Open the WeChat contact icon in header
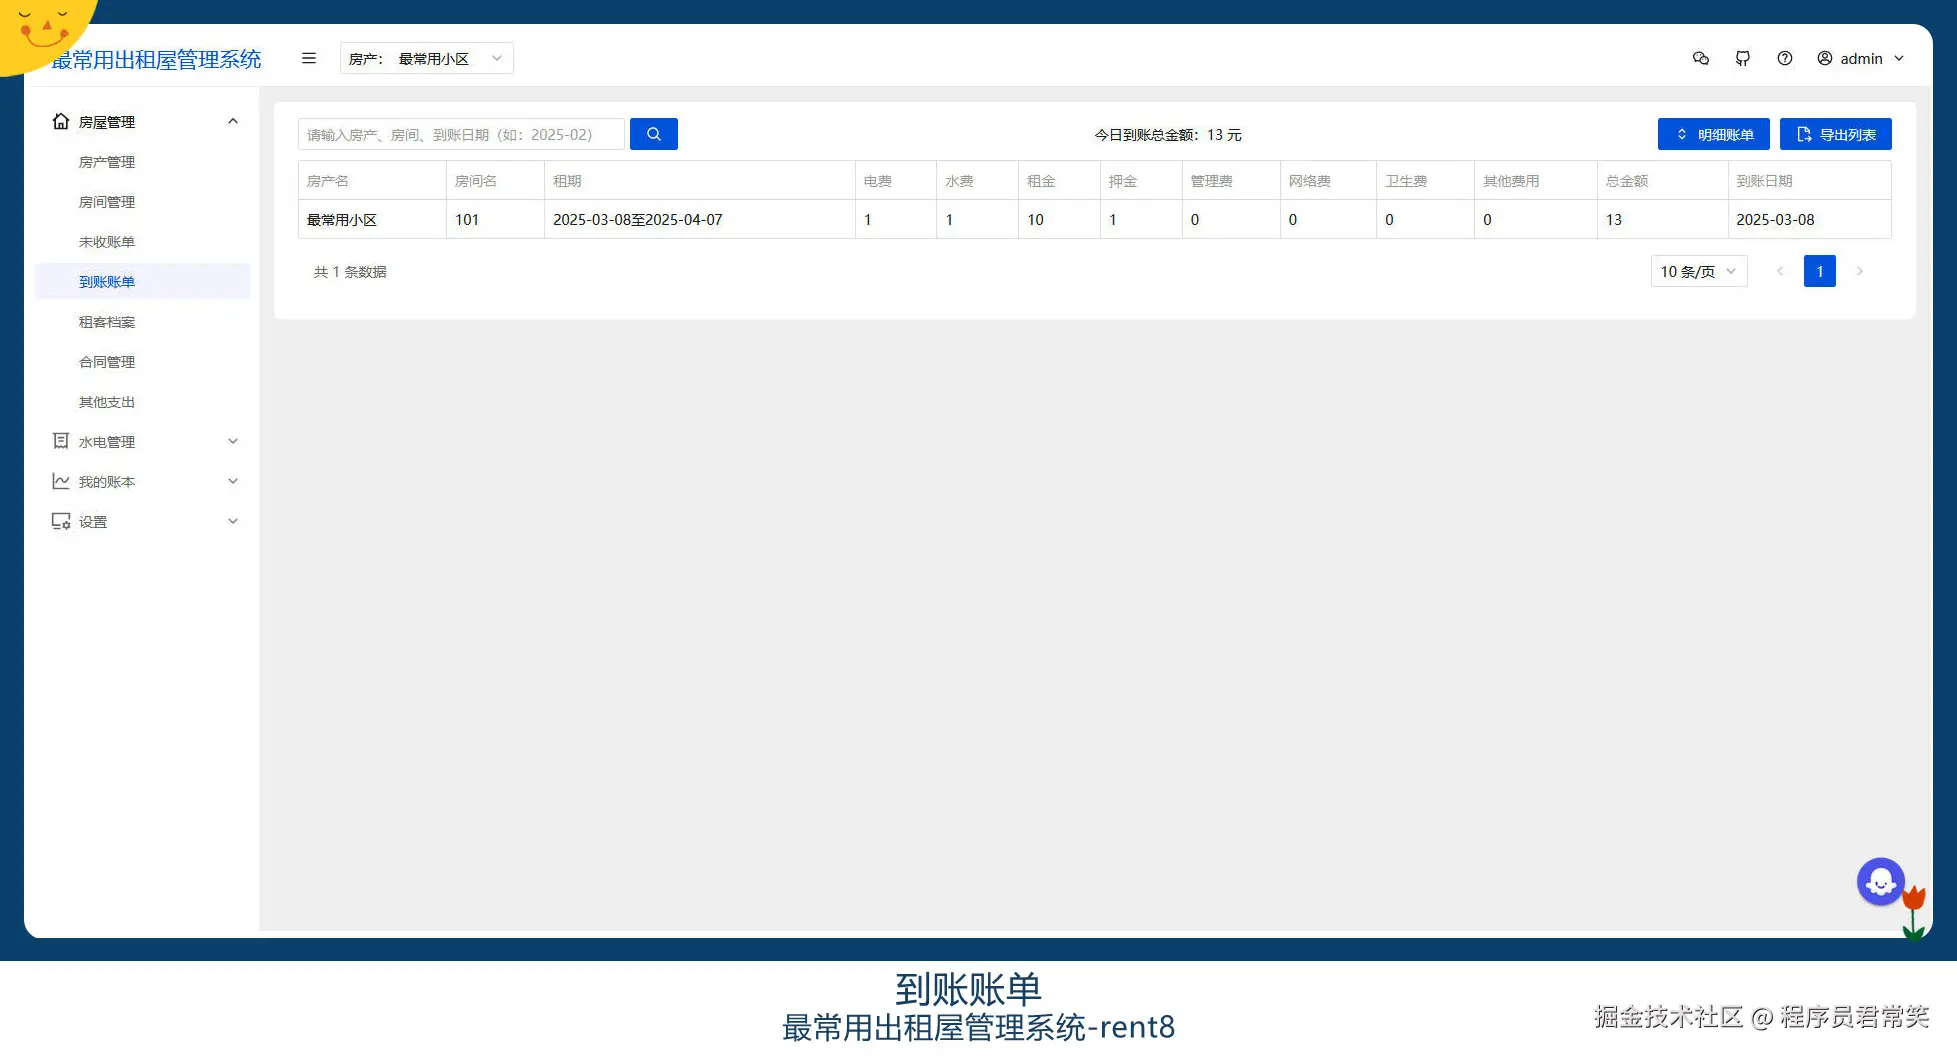This screenshot has height=1058, width=1957. [x=1700, y=58]
